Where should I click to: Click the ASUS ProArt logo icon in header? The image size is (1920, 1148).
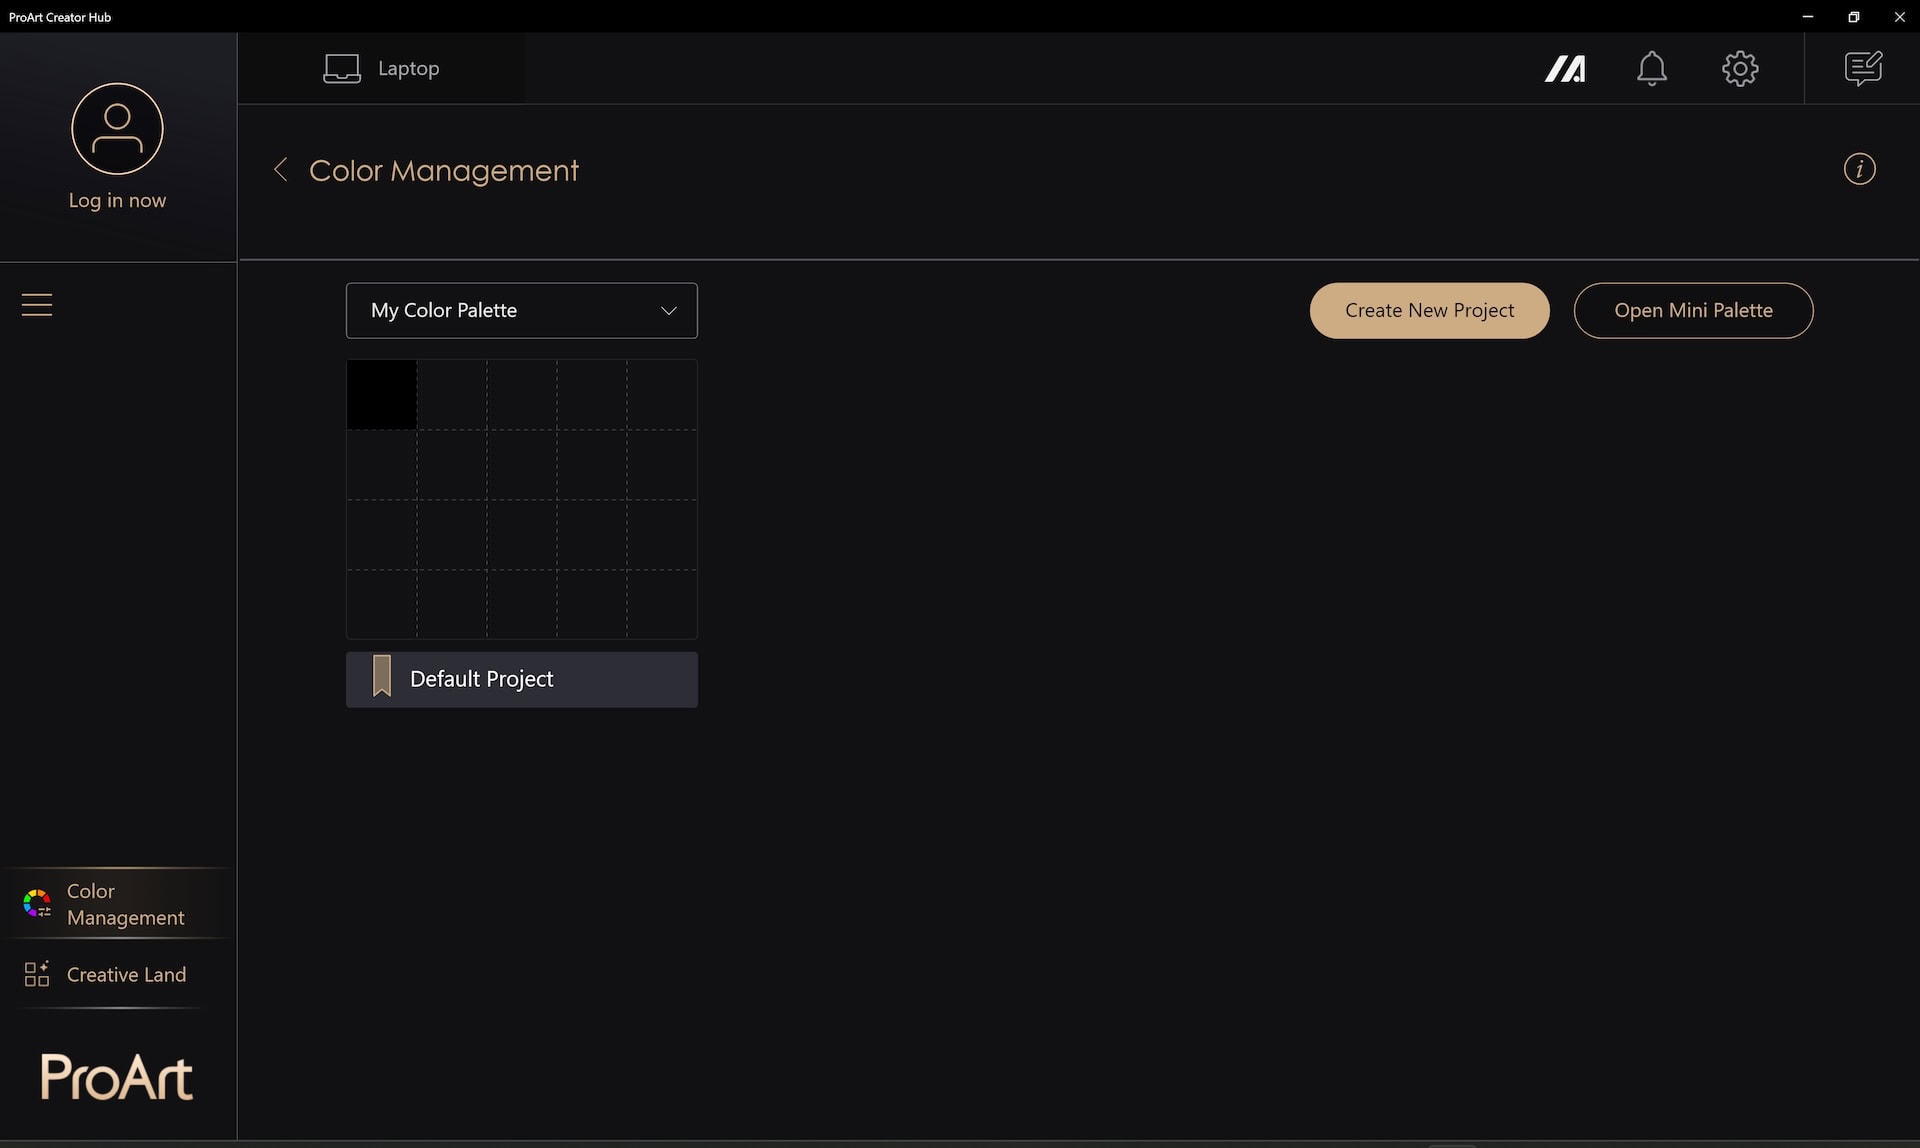pos(1565,69)
